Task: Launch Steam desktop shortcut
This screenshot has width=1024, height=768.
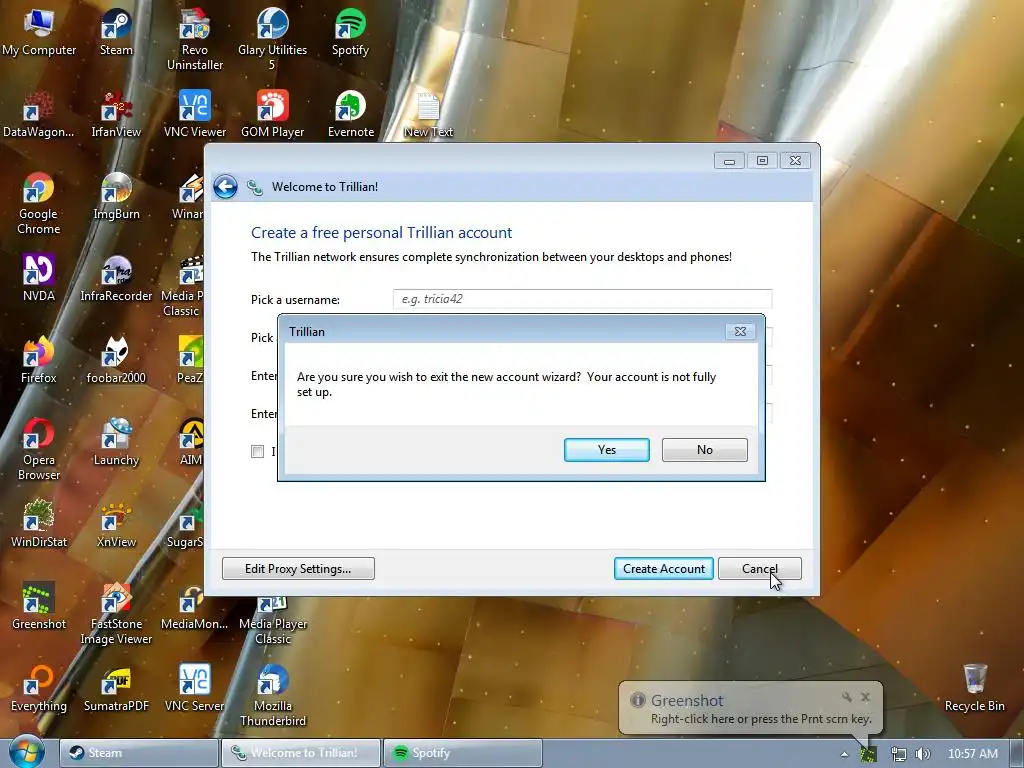Action: coord(116,33)
